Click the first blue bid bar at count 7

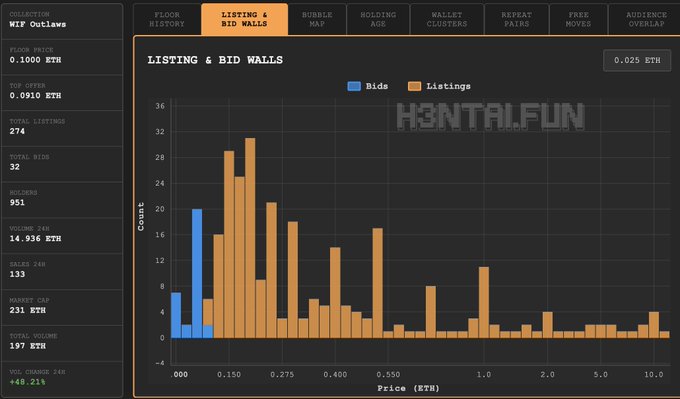pos(176,315)
